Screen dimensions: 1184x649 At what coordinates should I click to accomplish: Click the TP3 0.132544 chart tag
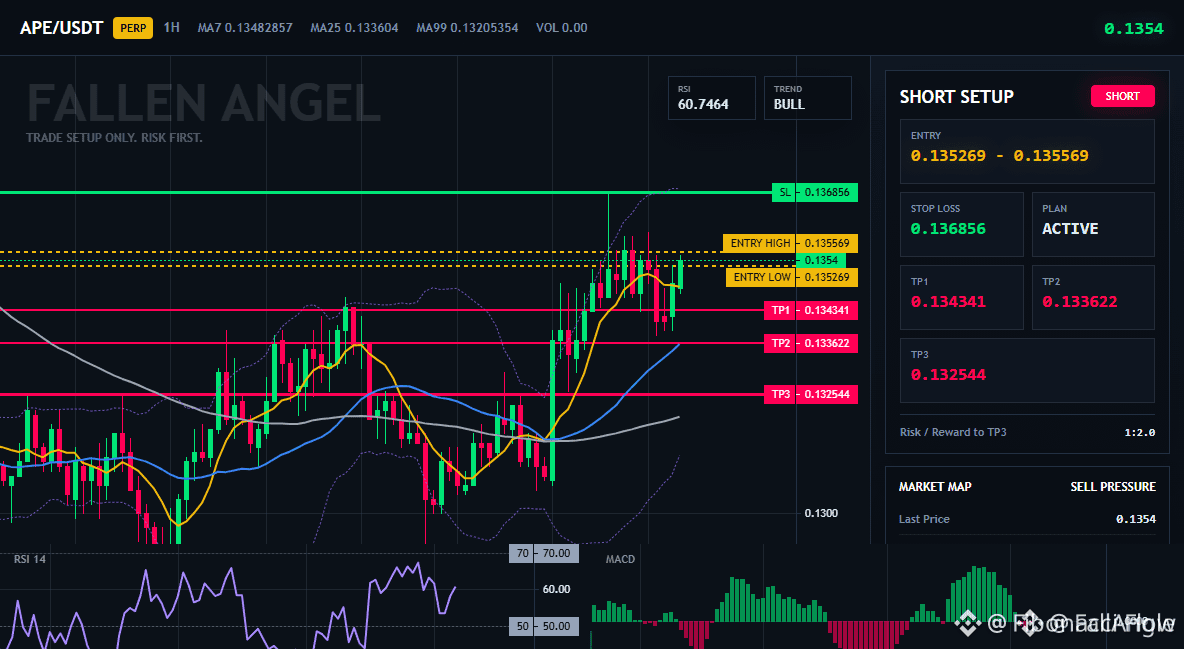coord(811,394)
